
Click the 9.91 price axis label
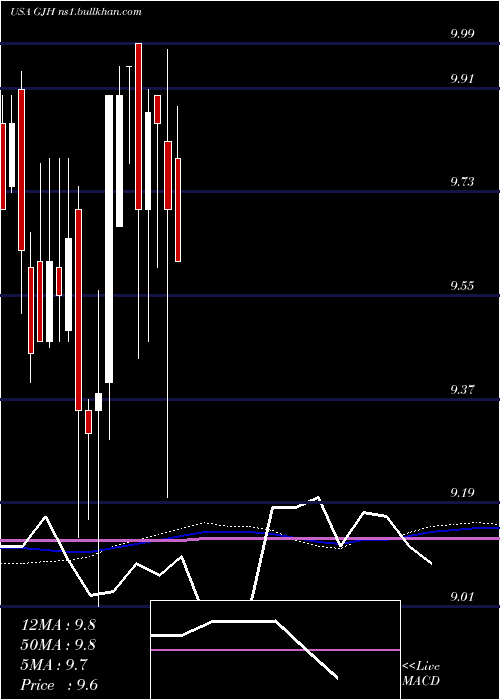tap(463, 79)
